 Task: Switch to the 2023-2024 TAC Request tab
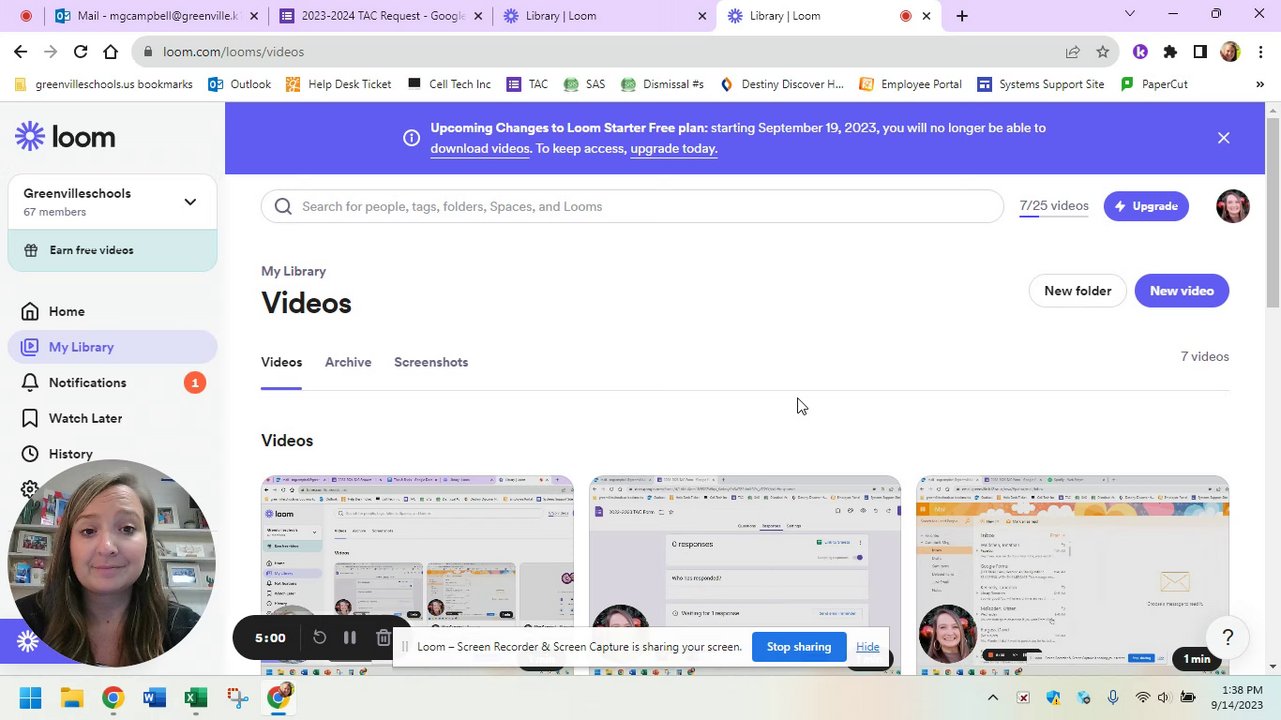point(380,16)
